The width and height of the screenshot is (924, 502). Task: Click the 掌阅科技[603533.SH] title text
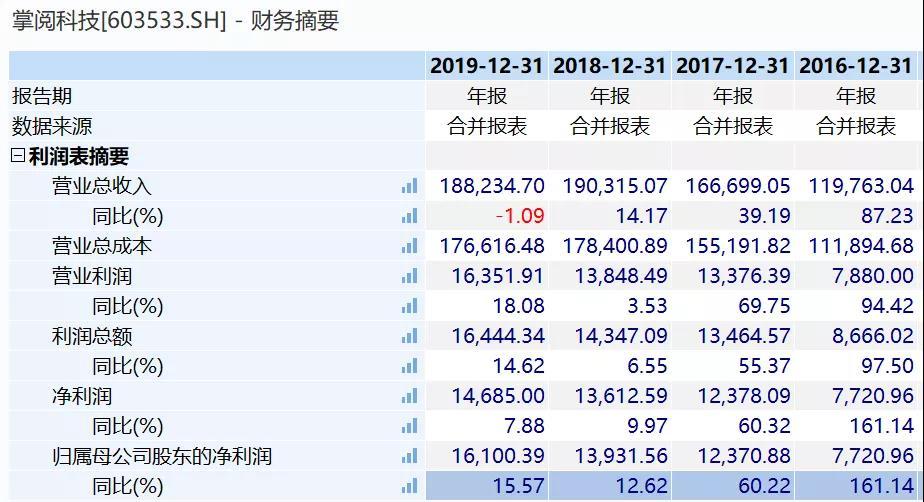[120, 20]
